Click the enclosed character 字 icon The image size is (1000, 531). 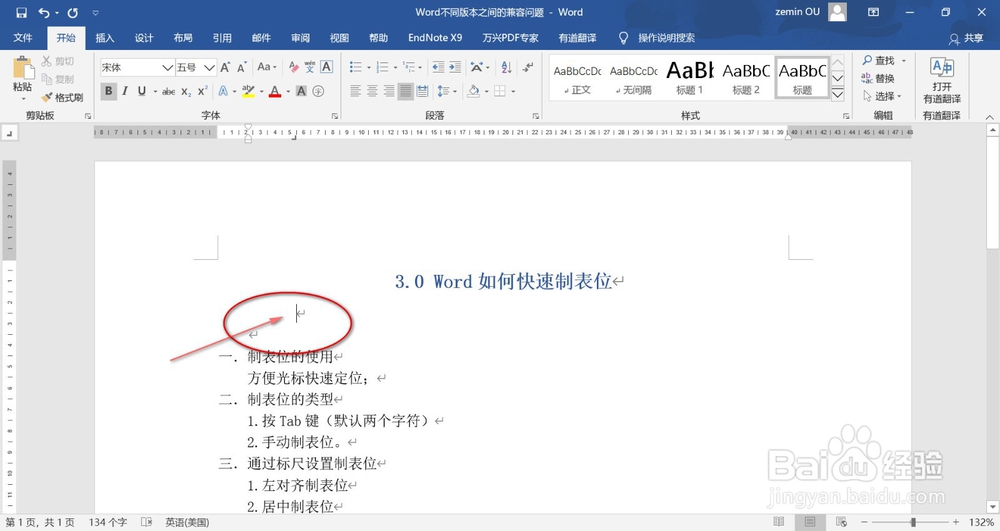pyautogui.click(x=318, y=91)
